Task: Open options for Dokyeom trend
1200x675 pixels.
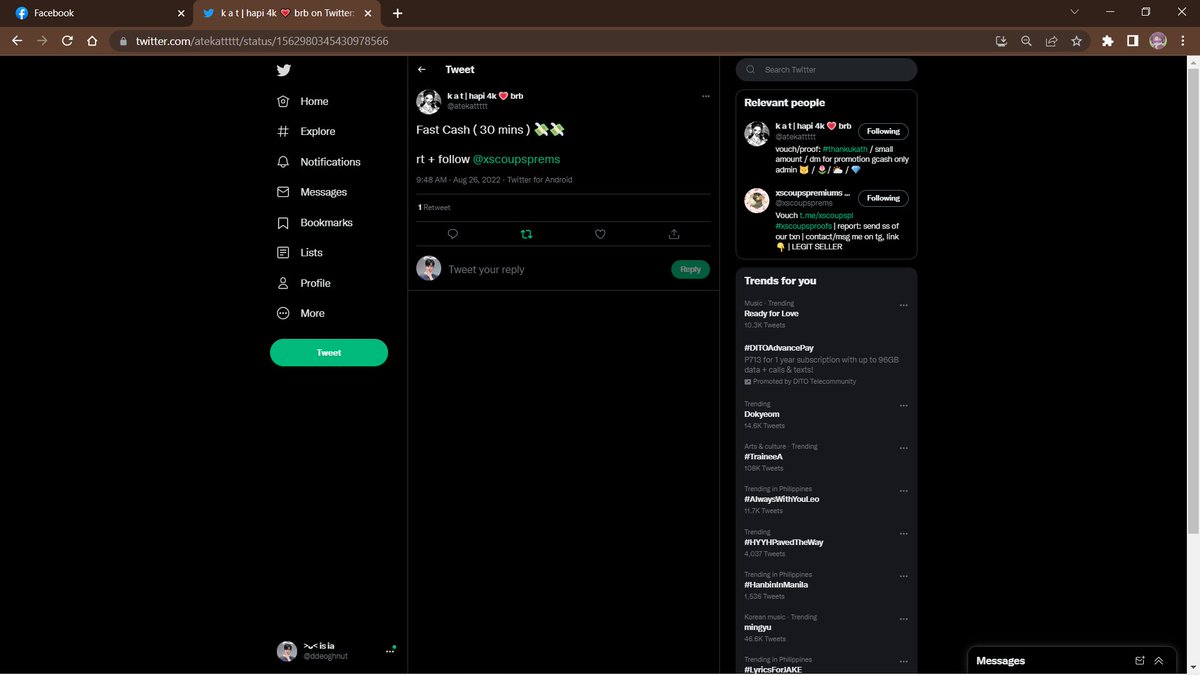Action: 904,406
